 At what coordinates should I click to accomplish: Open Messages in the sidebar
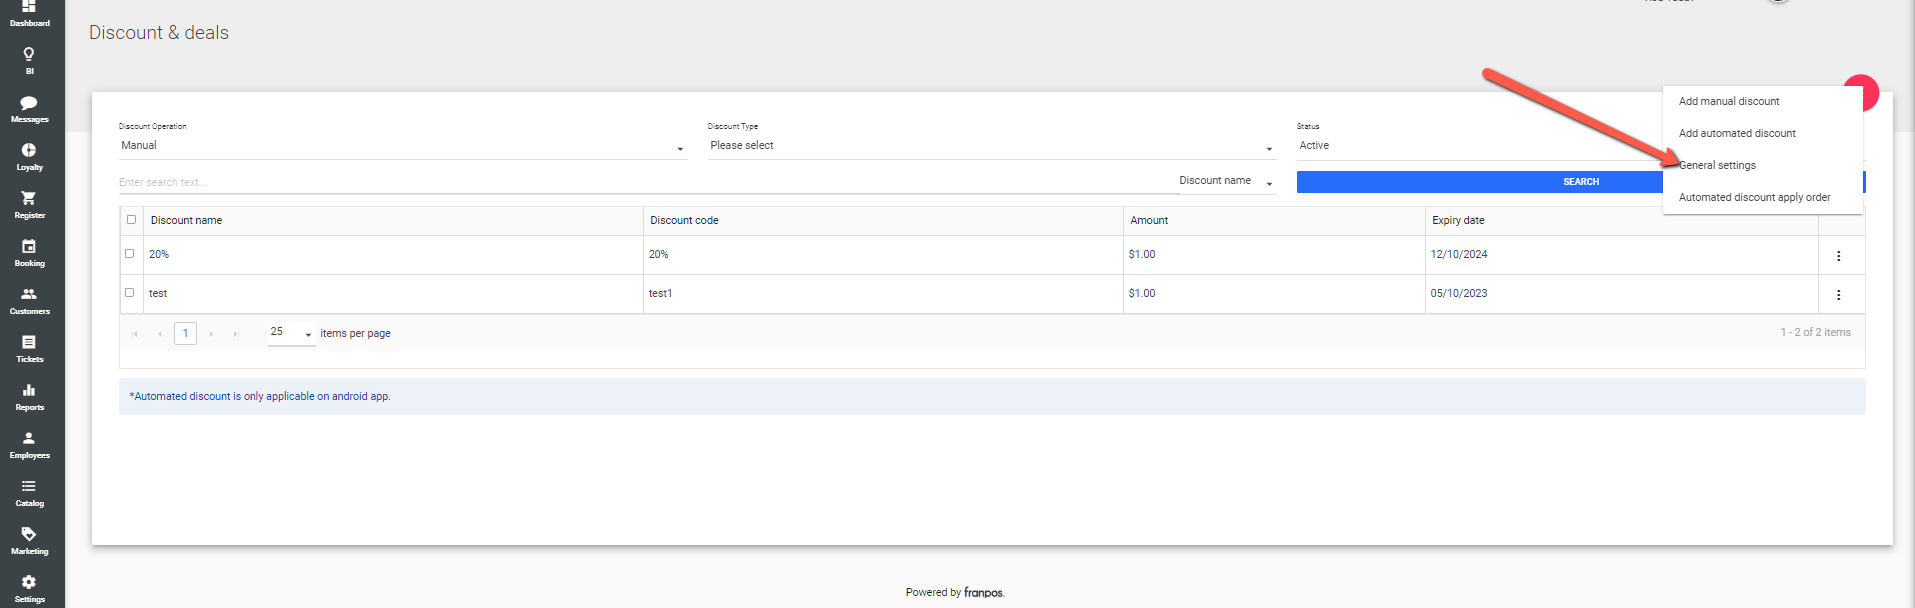point(29,109)
